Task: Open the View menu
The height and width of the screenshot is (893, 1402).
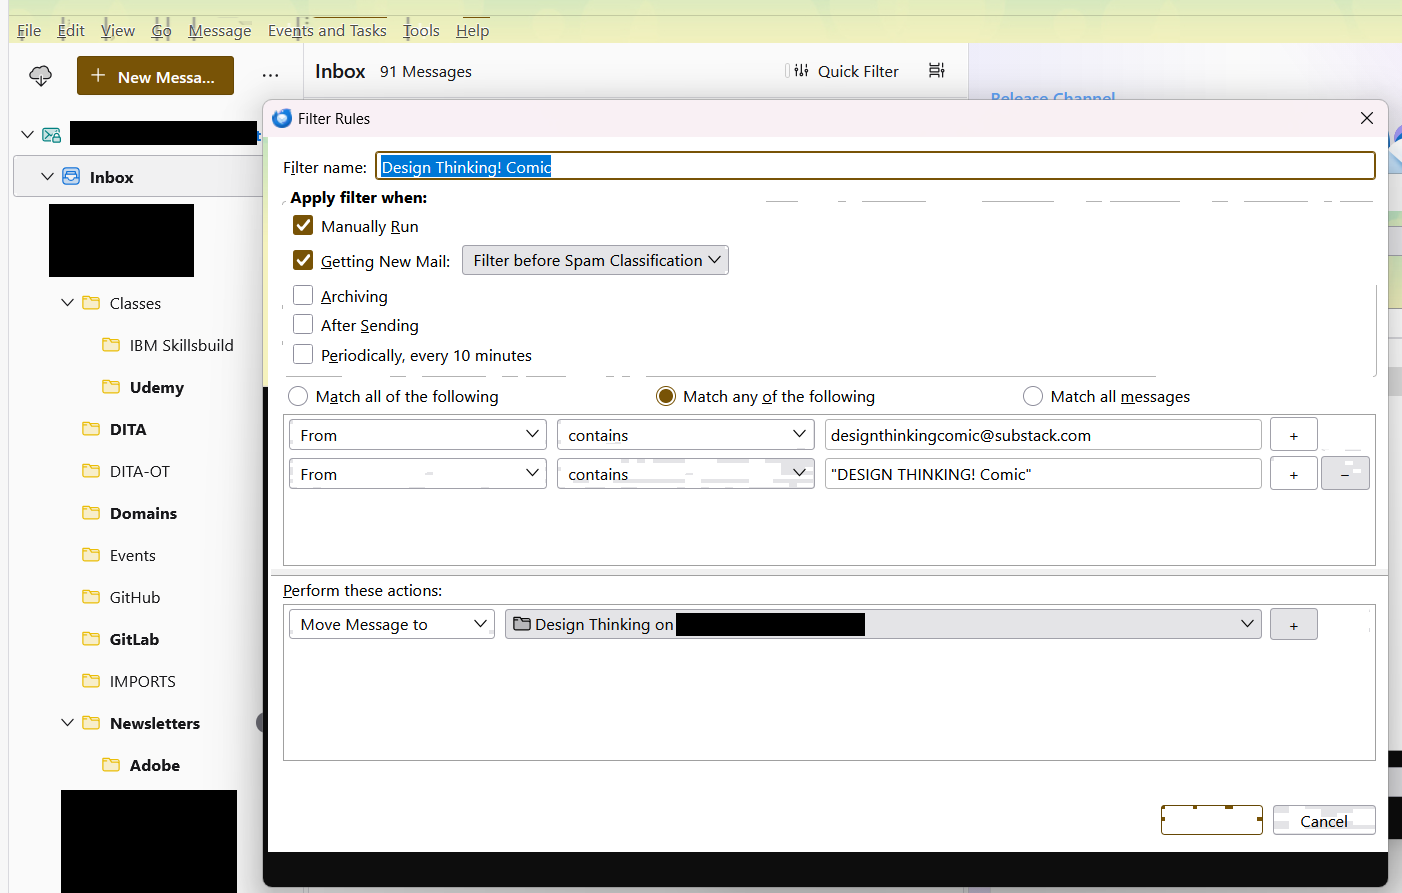Action: coord(118,30)
